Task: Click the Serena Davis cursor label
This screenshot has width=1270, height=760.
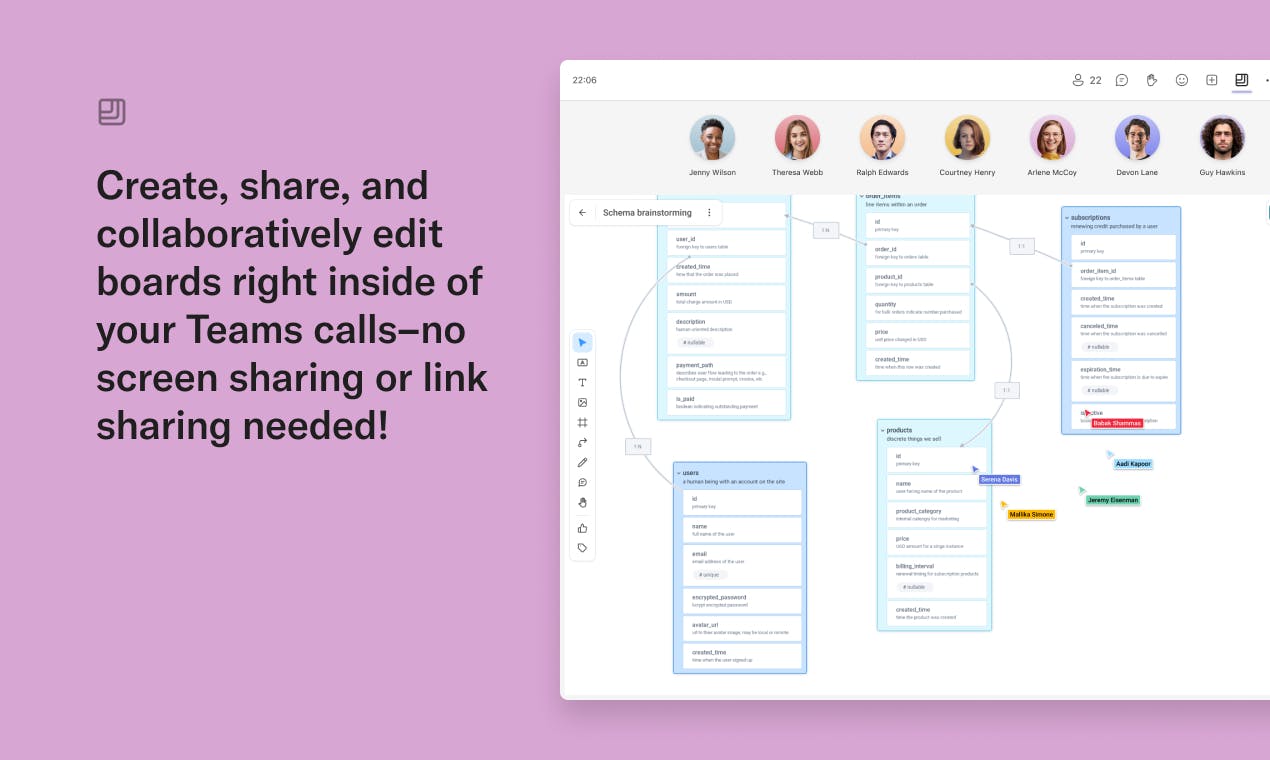Action: pos(999,480)
